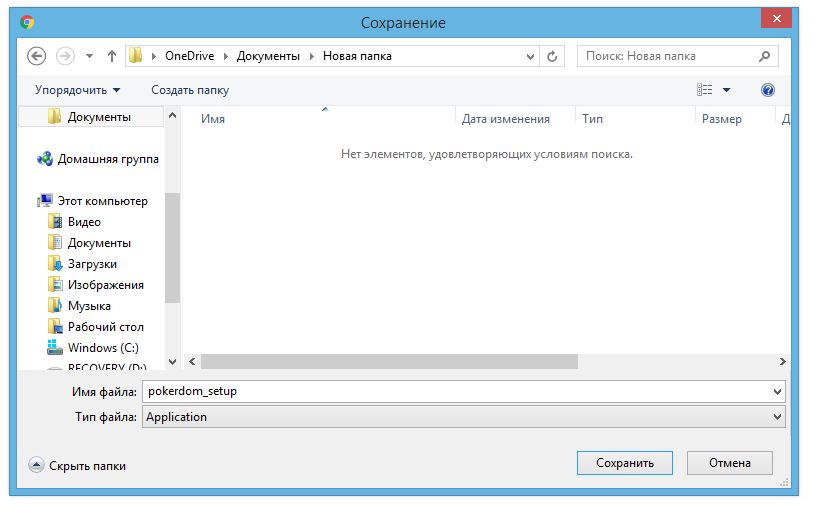815x517 pixels.
Task: Open help with the question mark icon
Action: (768, 90)
